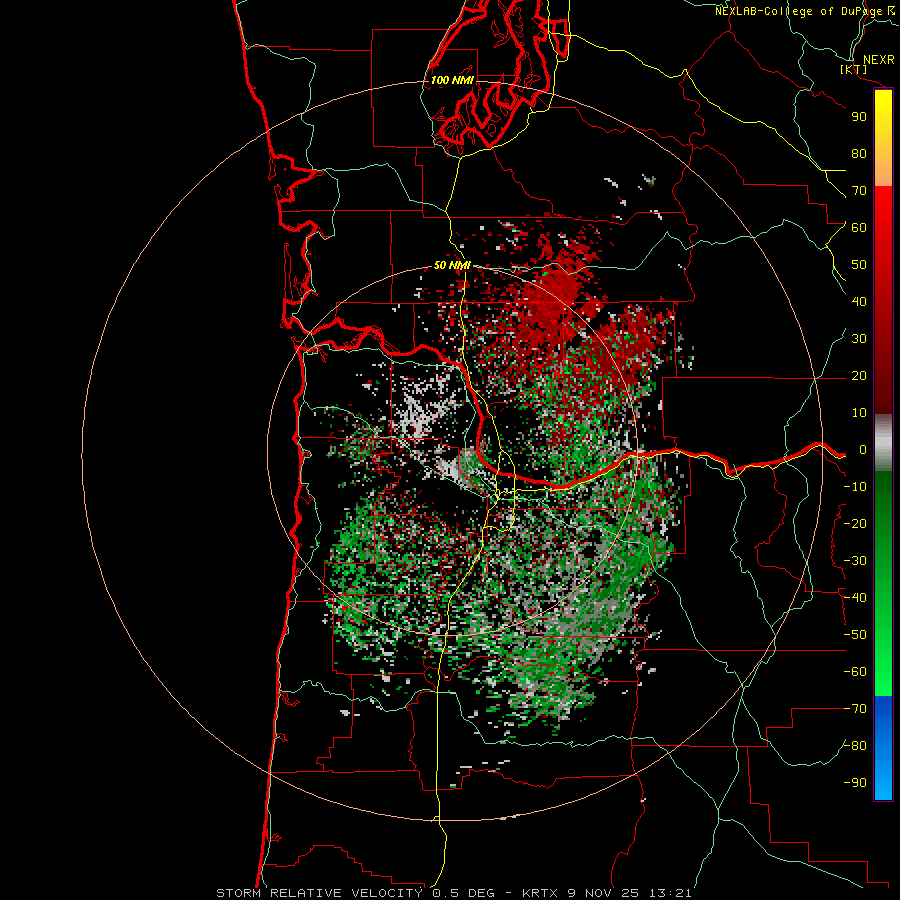This screenshot has width=900, height=900.
Task: Click STORM RELATIVE VELOCITY in the caption
Action: point(318,893)
